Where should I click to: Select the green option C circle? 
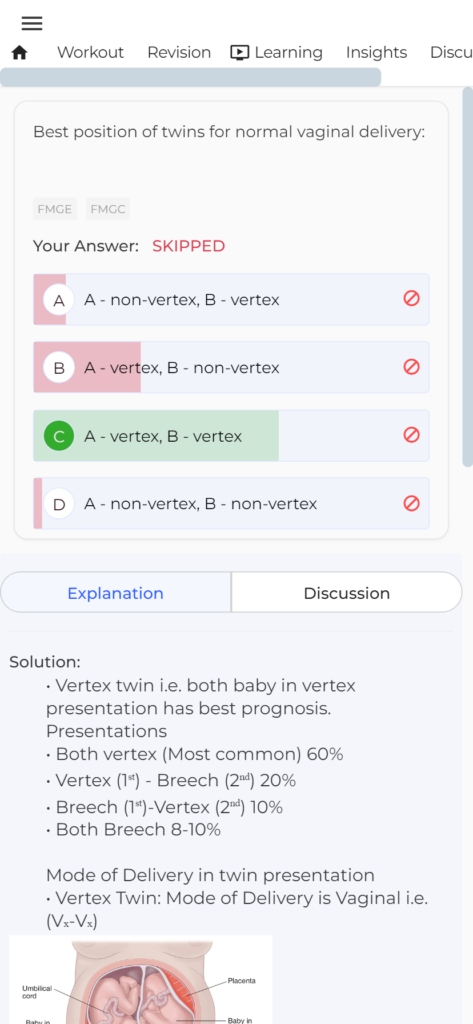(x=59, y=436)
